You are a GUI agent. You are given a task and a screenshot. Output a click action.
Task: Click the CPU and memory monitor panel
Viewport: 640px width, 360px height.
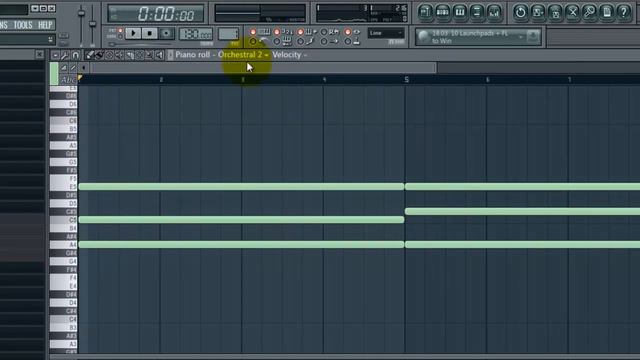[362, 13]
